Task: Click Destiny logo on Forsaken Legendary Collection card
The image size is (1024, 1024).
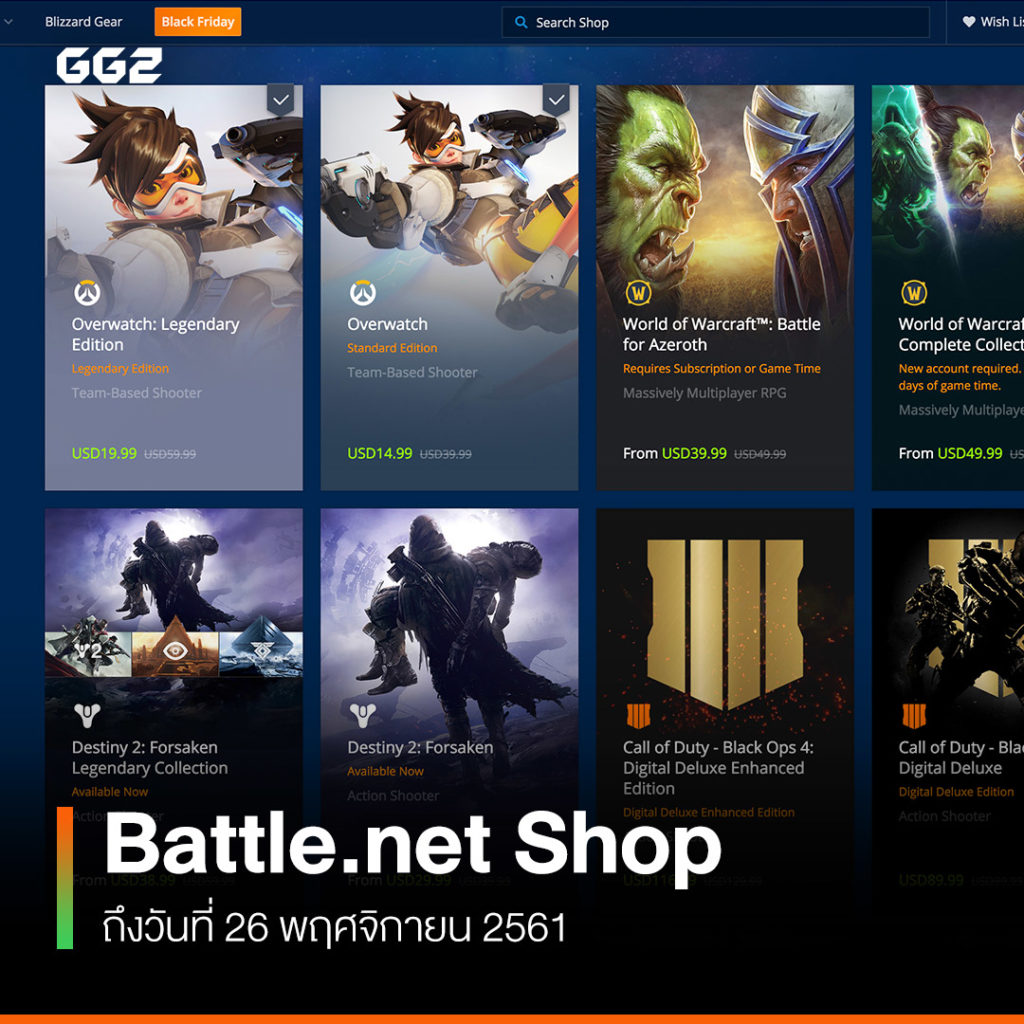Action: coord(87,716)
